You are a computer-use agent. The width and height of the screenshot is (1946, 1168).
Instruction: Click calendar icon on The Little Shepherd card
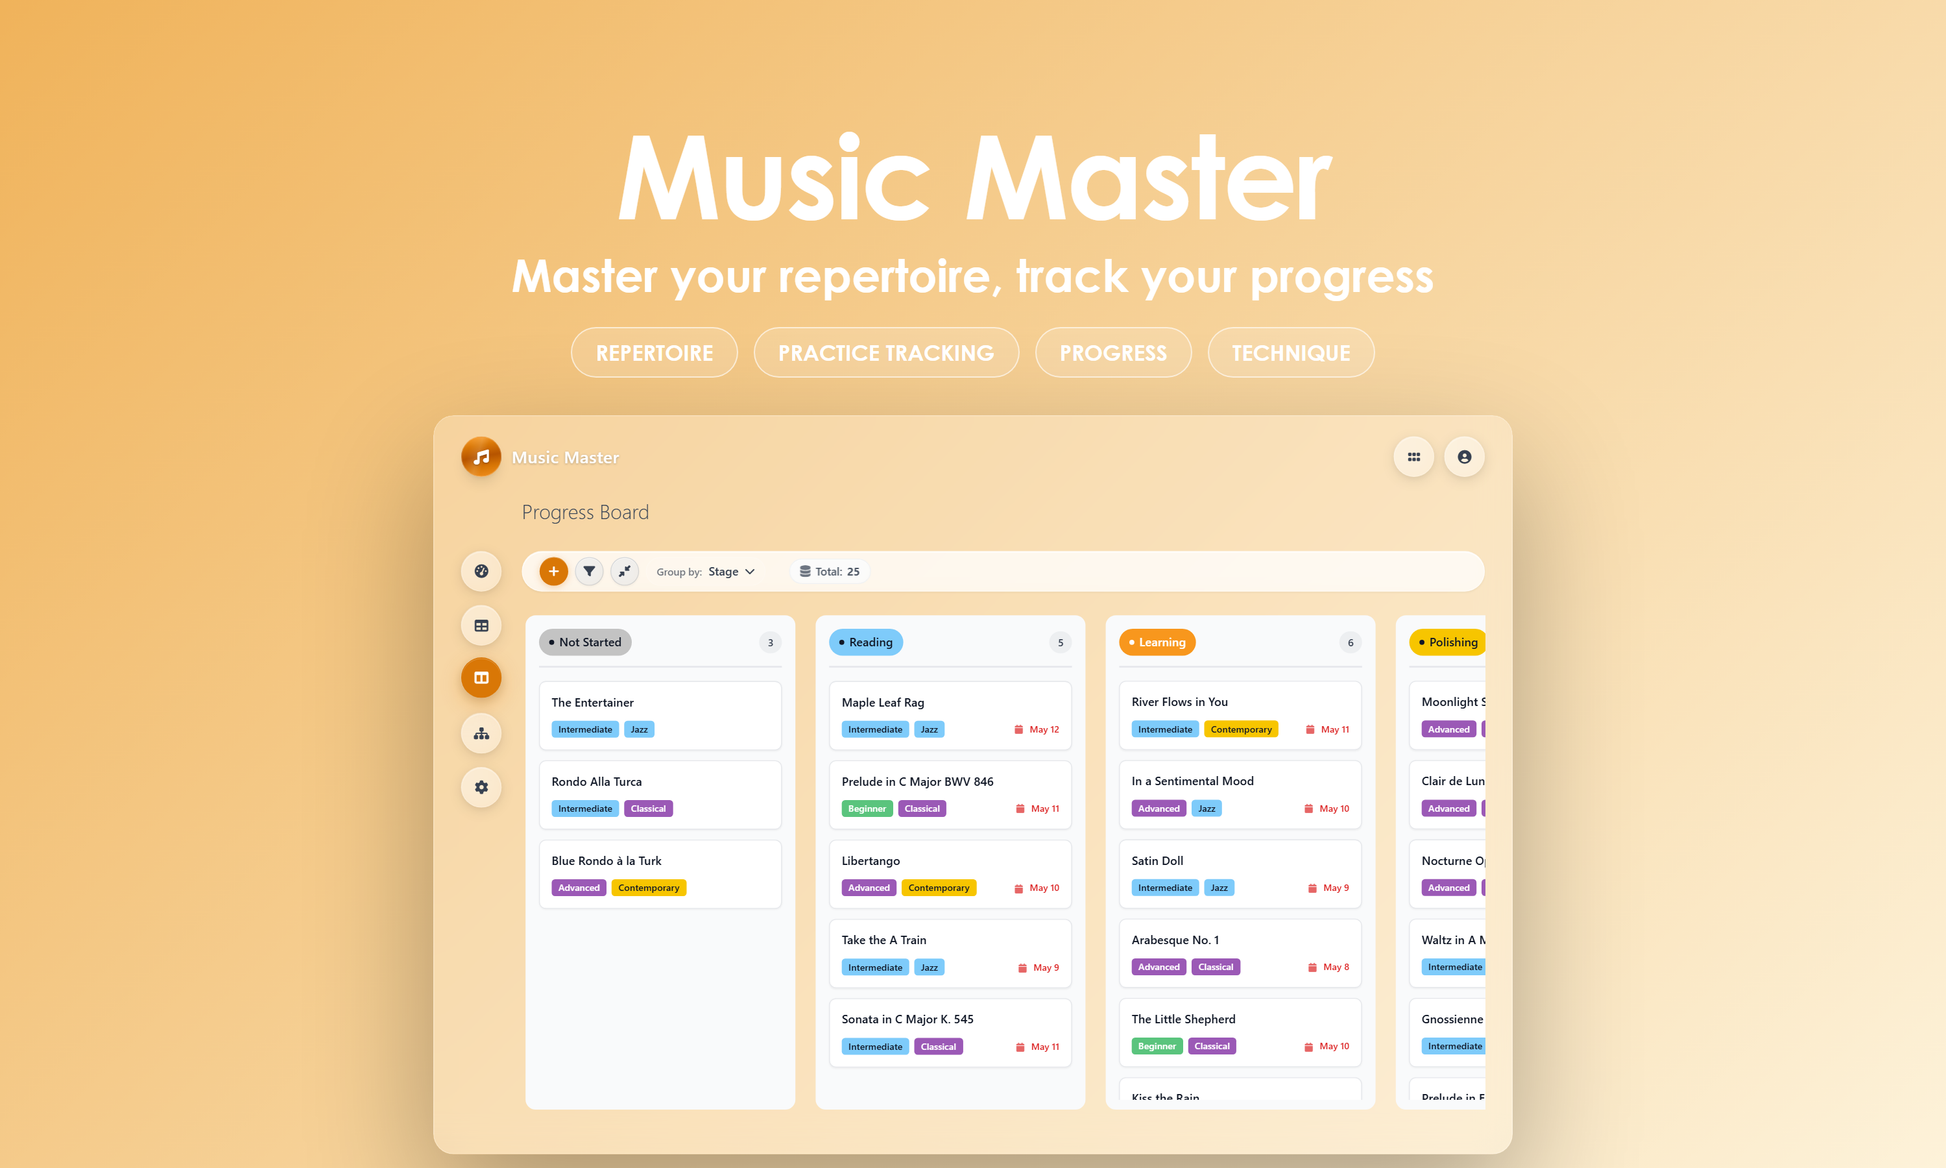(x=1308, y=1047)
